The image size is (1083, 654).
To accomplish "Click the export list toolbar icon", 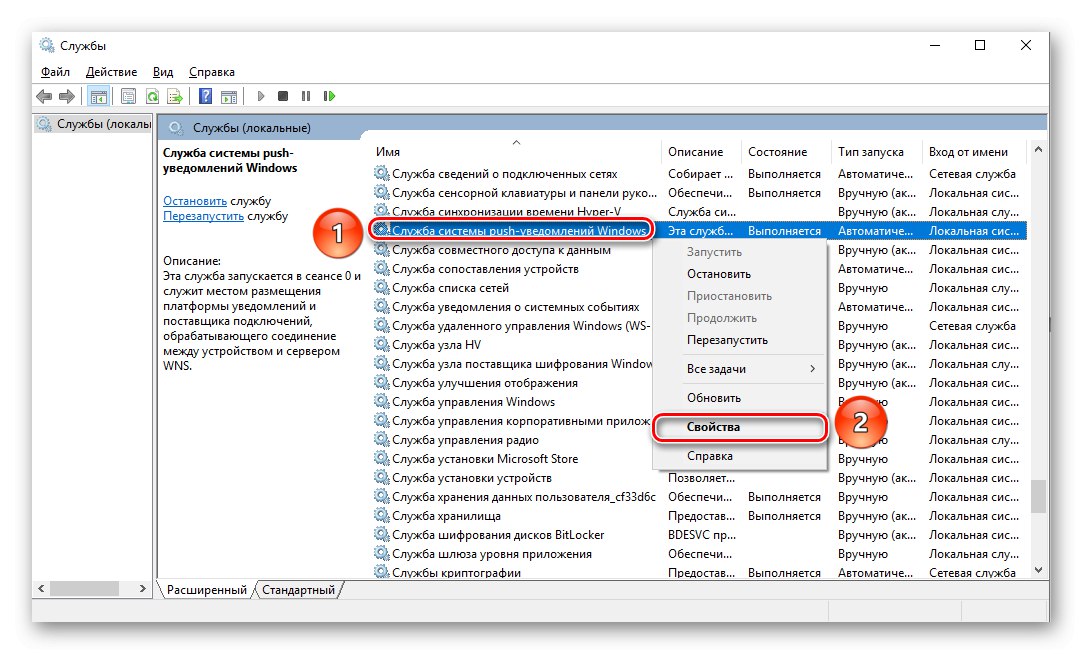I will point(176,96).
